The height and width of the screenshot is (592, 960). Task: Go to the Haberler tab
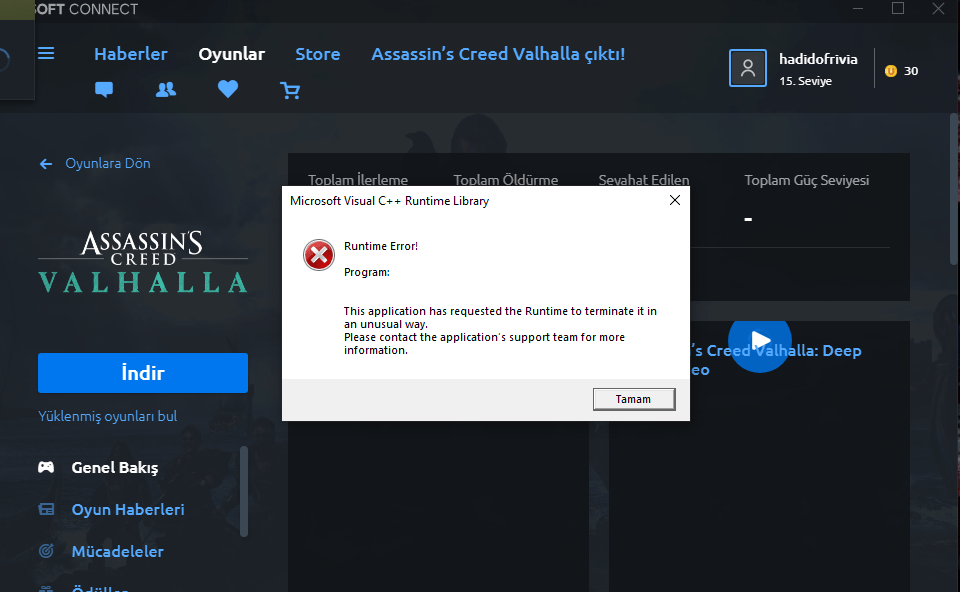(130, 54)
